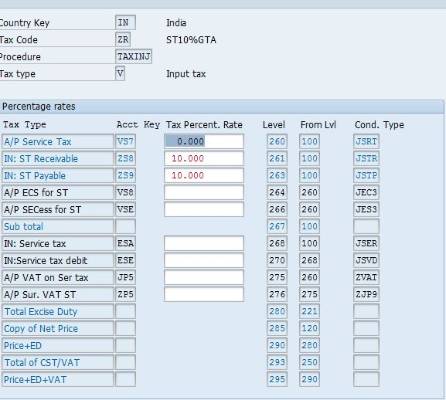
Task: Click the JSRT condition type cell
Action: [366, 141]
